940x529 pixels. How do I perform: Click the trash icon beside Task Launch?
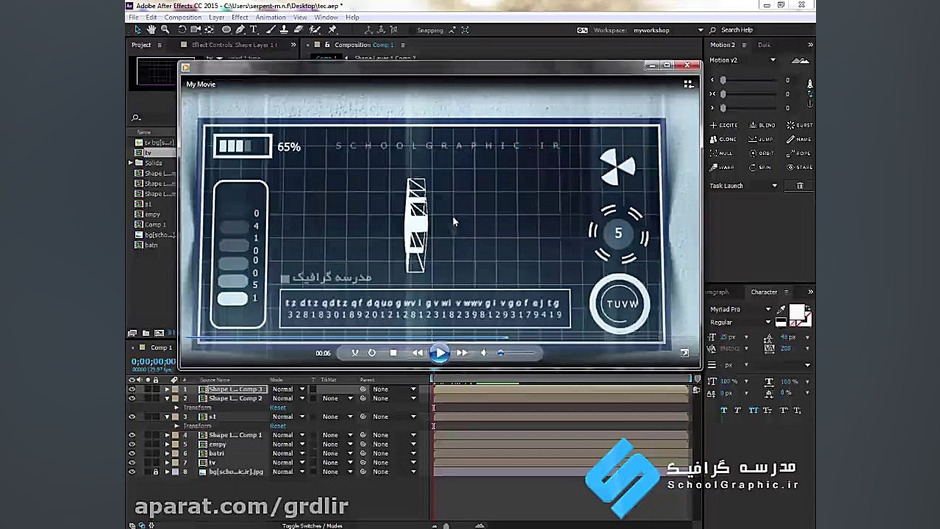(800, 186)
